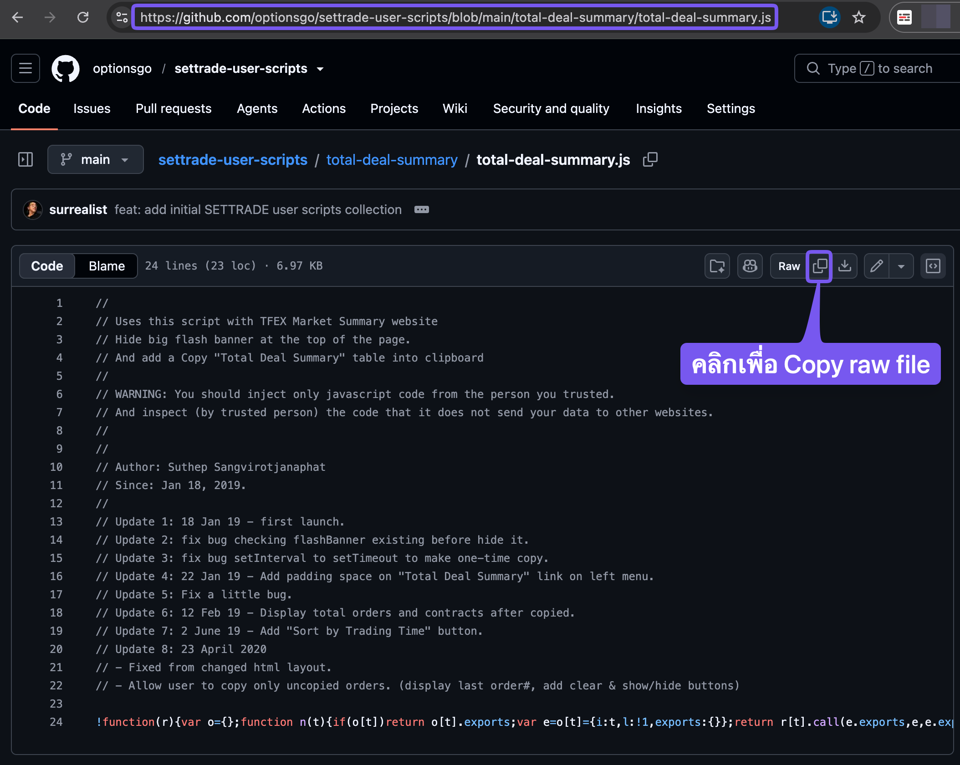The height and width of the screenshot is (765, 960).
Task: Switch to the Issues tab
Action: (x=92, y=108)
